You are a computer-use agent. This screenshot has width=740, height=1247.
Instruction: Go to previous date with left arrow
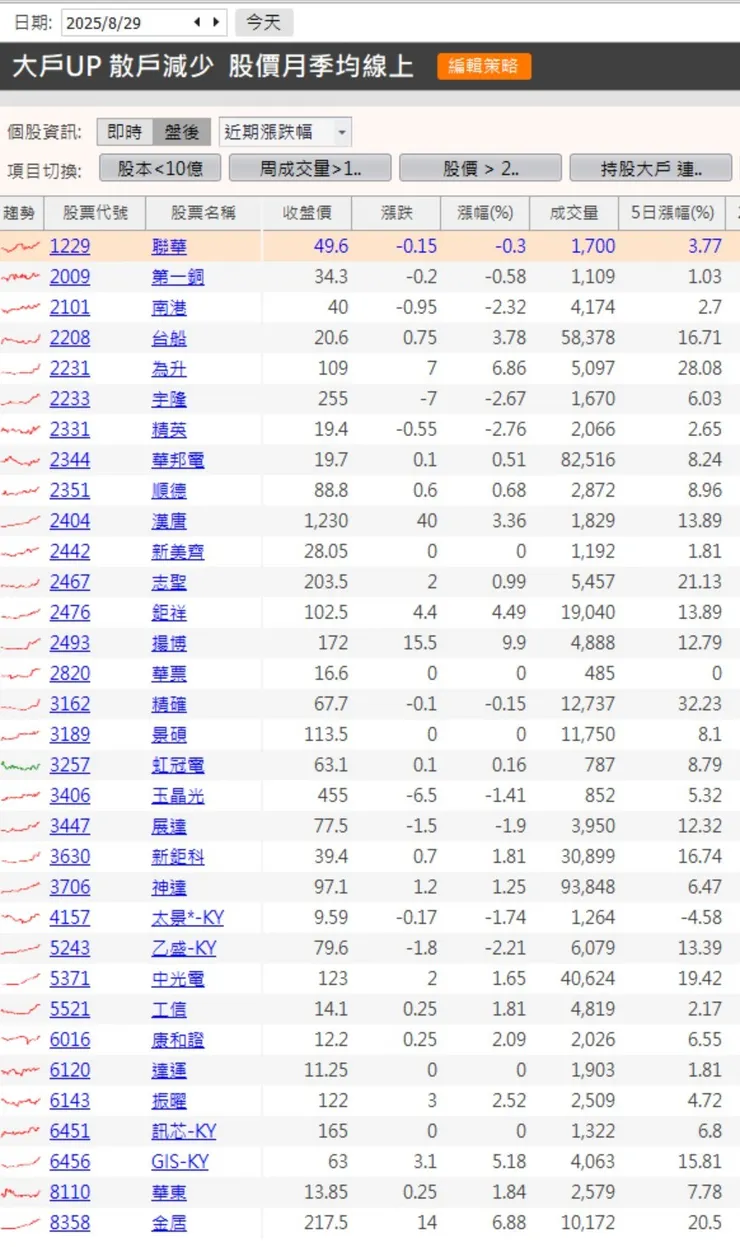tap(198, 21)
